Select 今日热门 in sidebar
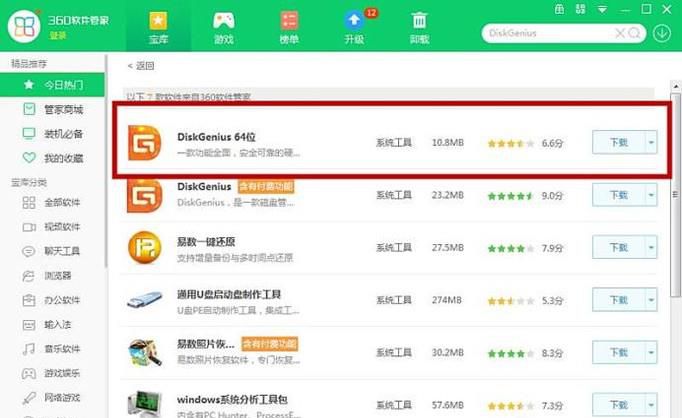 [52, 84]
